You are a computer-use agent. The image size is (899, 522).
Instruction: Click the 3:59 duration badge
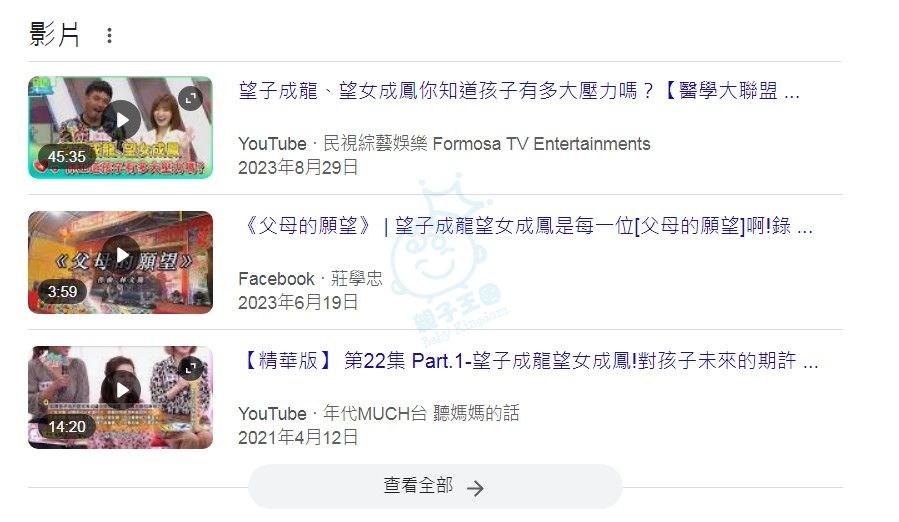tap(62, 291)
